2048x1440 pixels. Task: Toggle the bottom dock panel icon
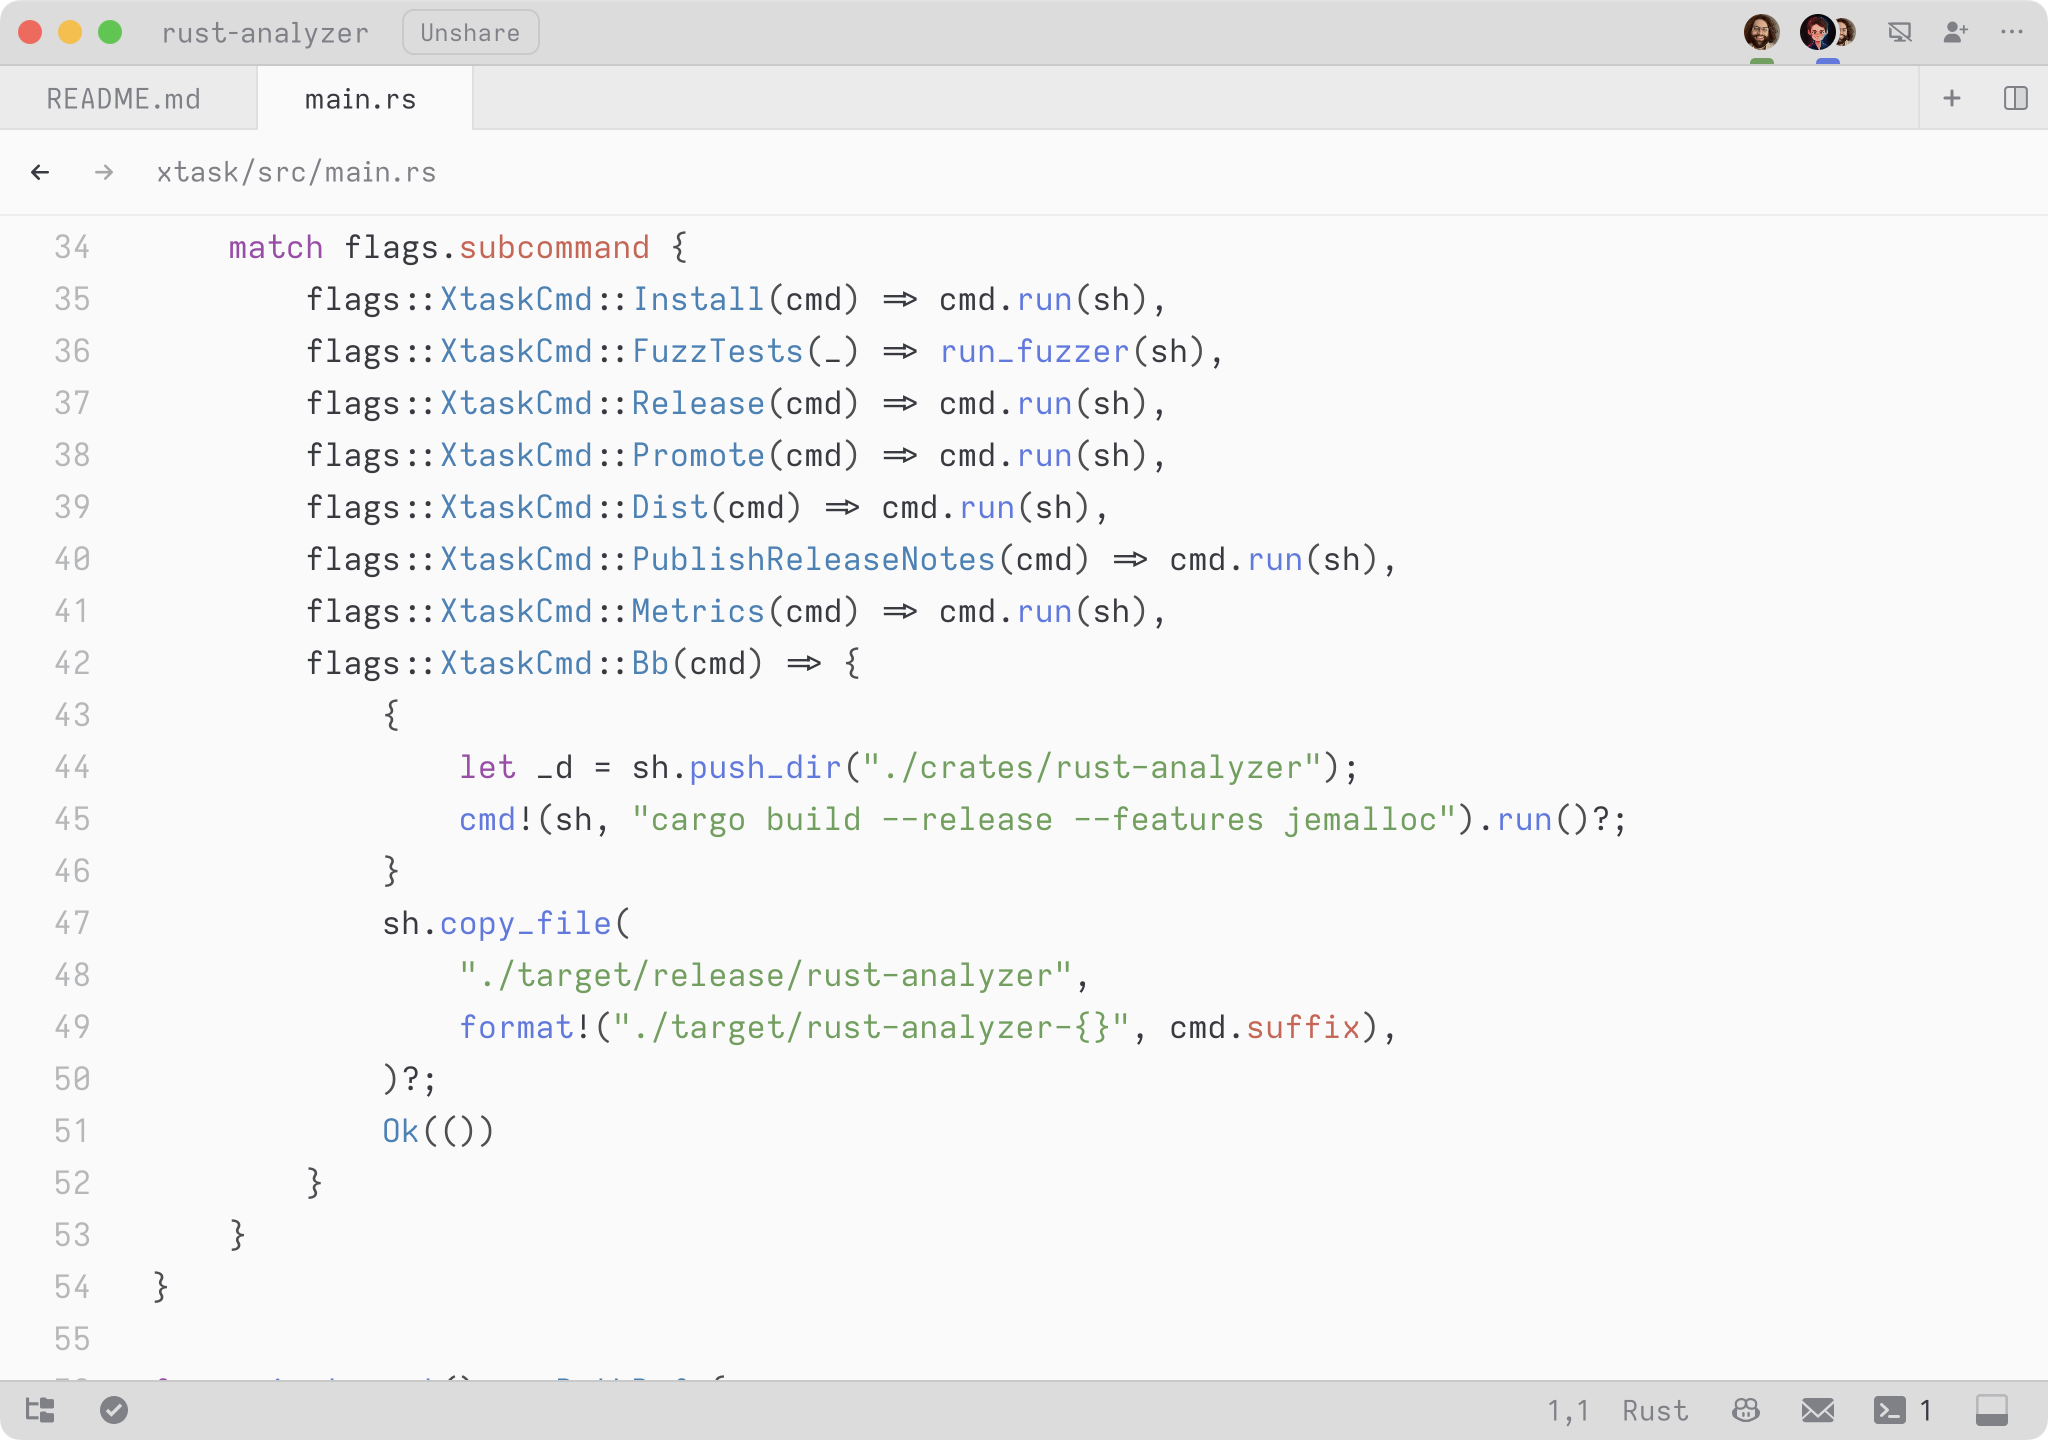1991,1410
